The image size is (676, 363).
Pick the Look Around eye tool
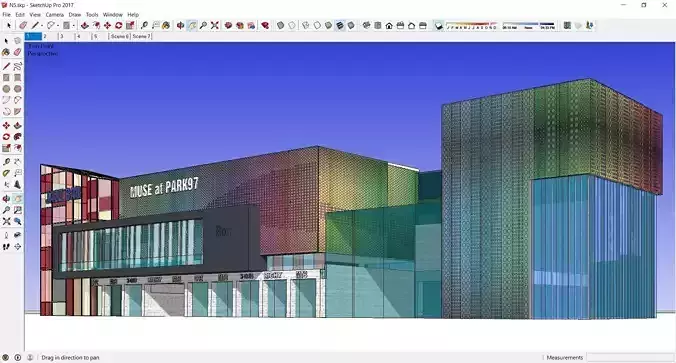(17, 235)
